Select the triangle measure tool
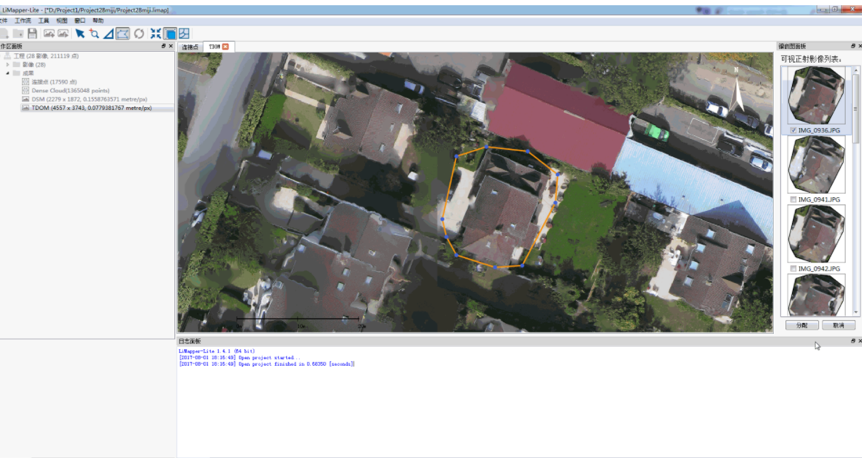The image size is (862, 458). coord(108,34)
